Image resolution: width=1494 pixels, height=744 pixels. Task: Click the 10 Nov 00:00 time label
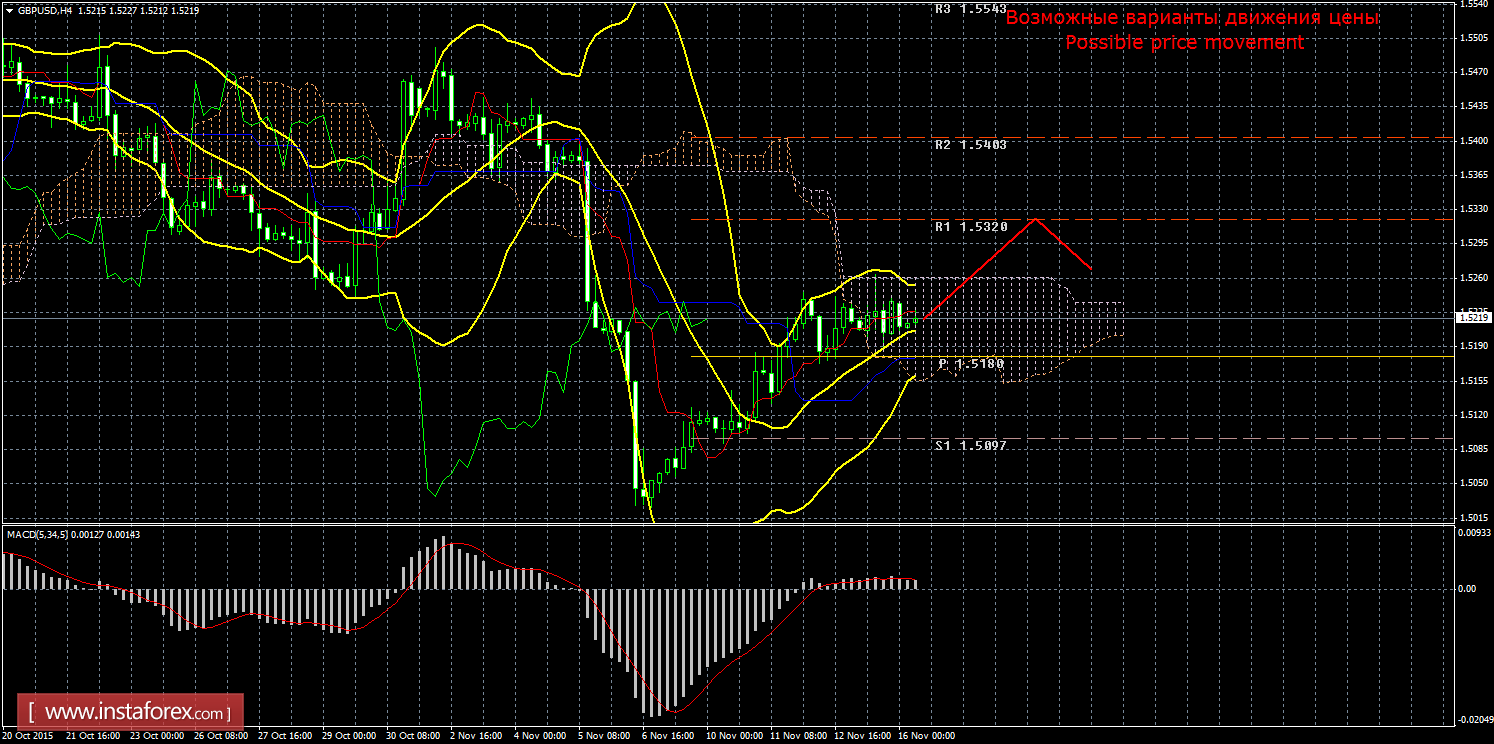[737, 735]
